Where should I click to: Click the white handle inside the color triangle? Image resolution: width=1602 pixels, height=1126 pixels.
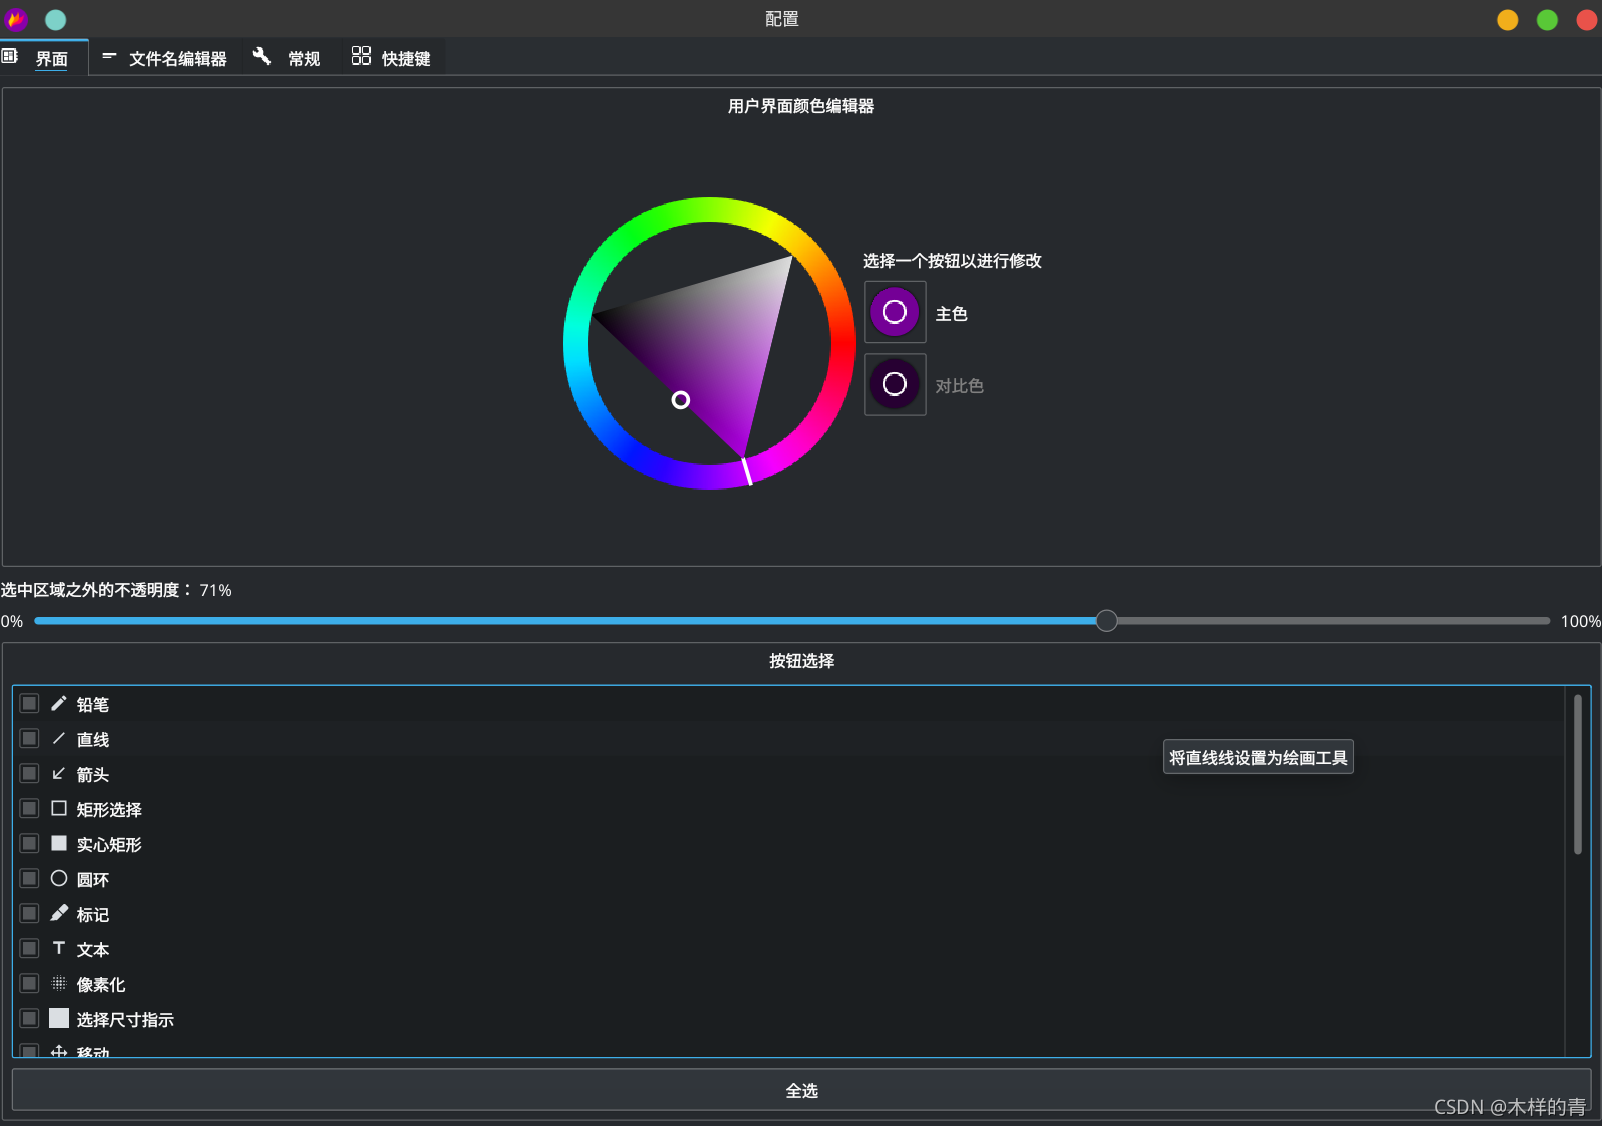point(680,400)
